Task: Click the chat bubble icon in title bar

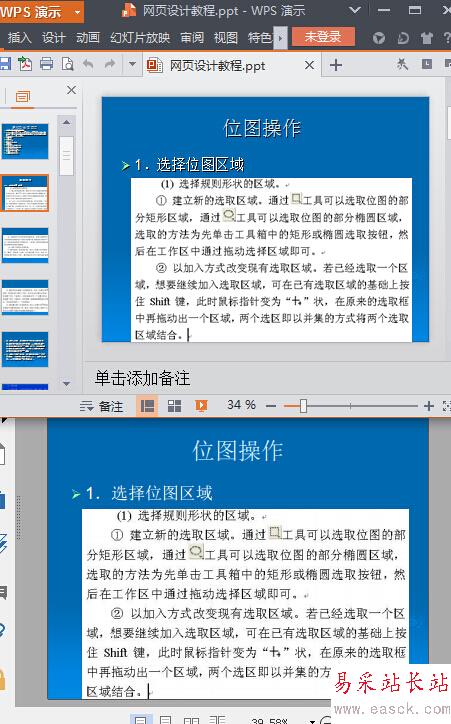Action: click(403, 38)
